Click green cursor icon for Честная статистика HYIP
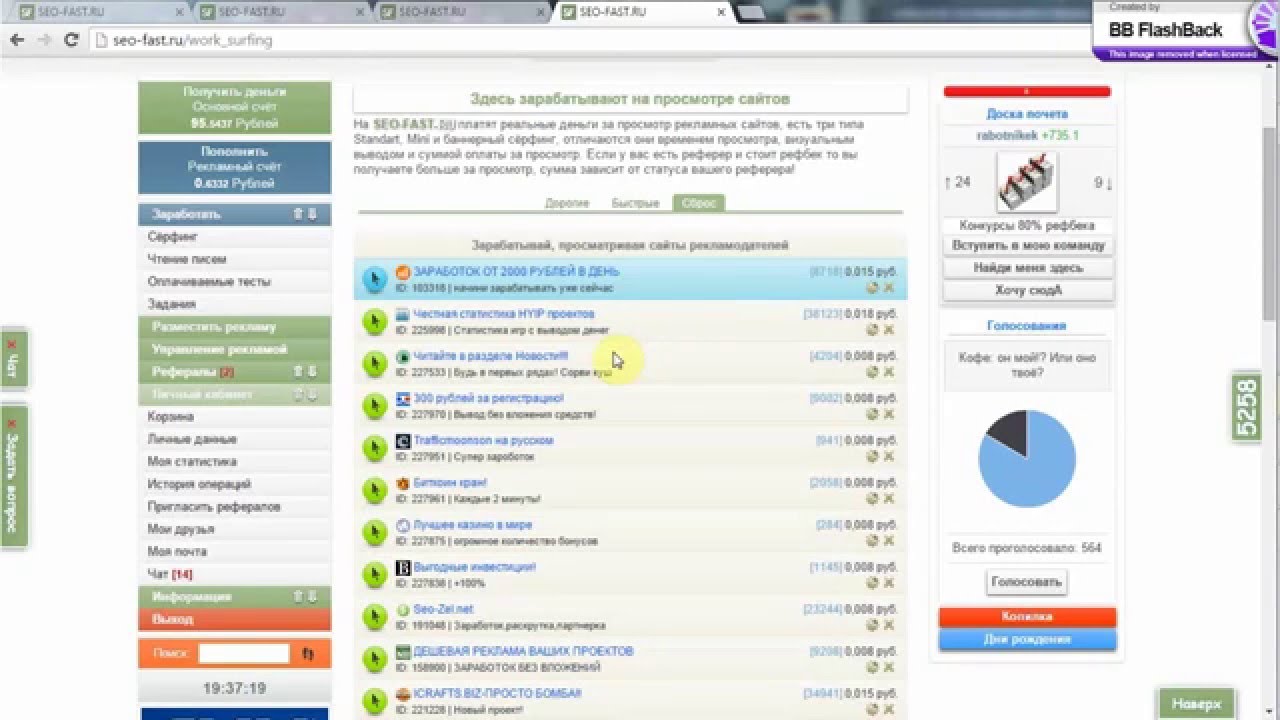The width and height of the screenshot is (1280, 720). tap(374, 321)
